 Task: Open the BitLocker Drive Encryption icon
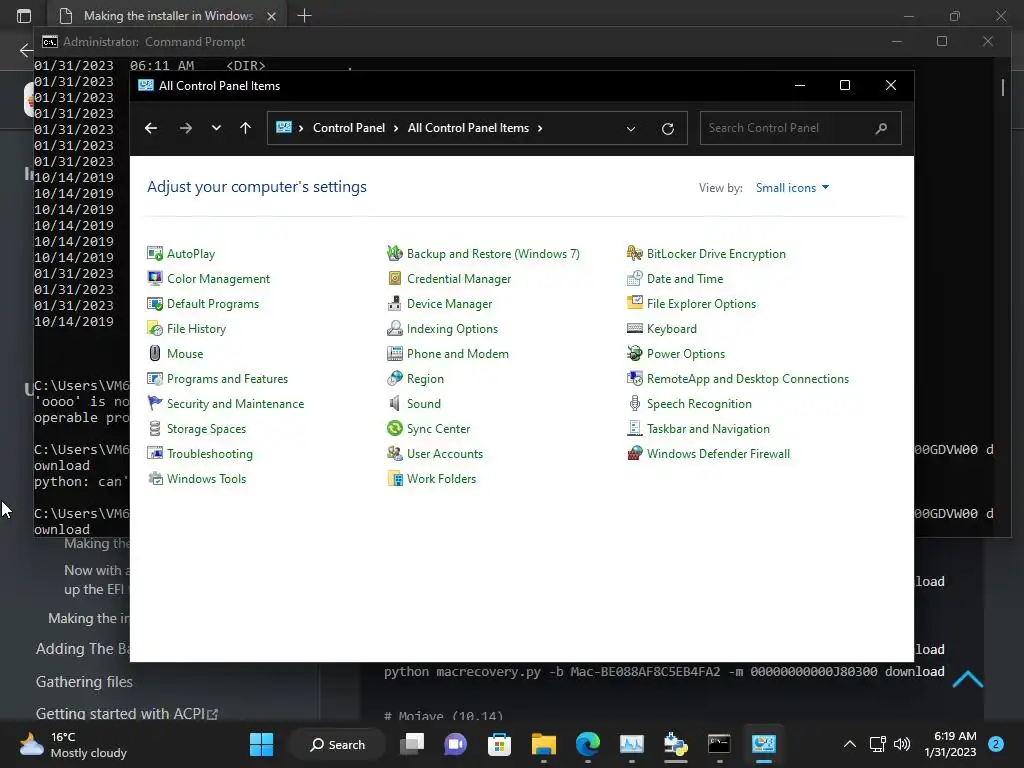coord(635,253)
